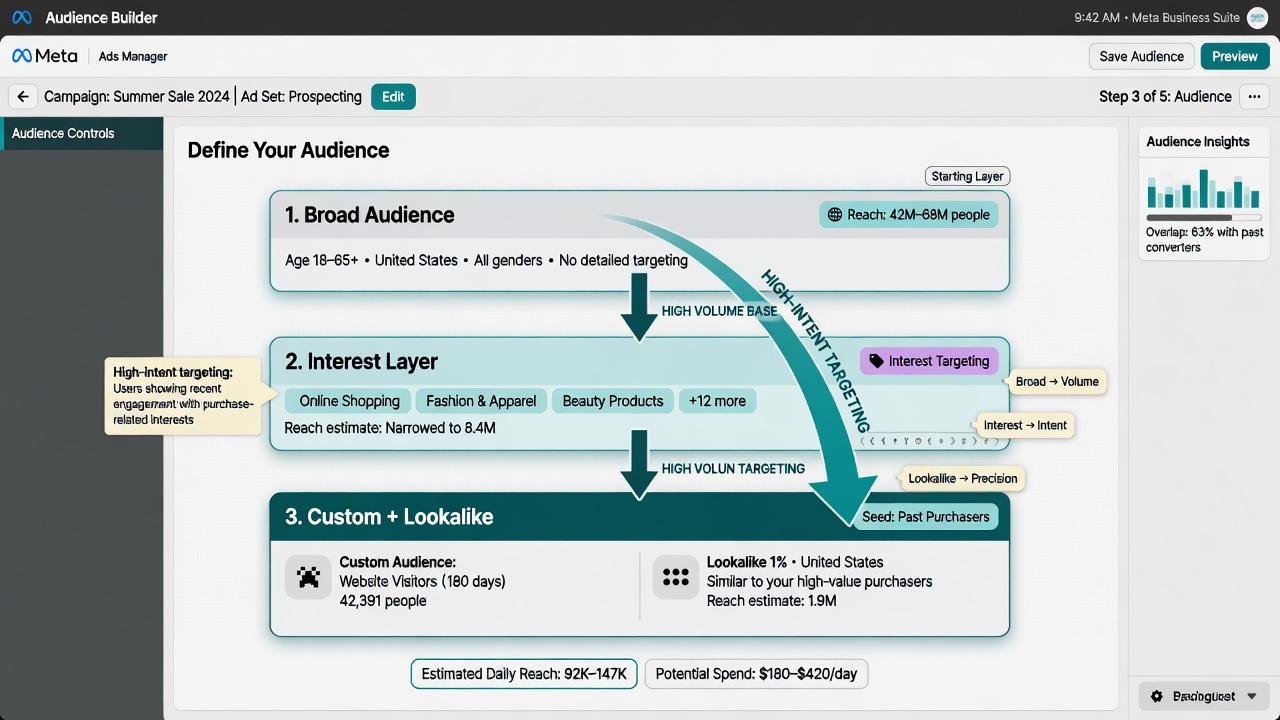Click Potential Spend: $180–$420/day pill

(x=756, y=674)
